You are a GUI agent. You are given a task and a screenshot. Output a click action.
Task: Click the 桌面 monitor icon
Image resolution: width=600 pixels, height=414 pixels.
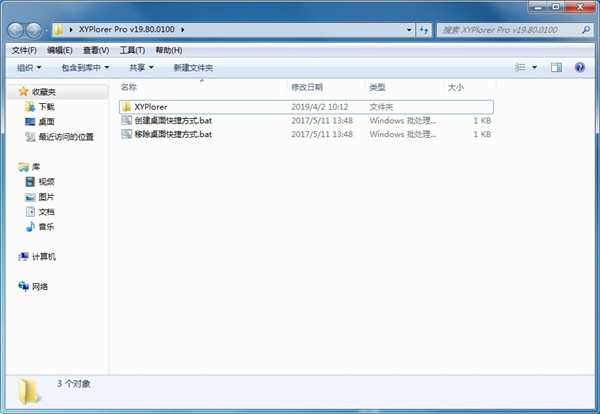click(30, 122)
